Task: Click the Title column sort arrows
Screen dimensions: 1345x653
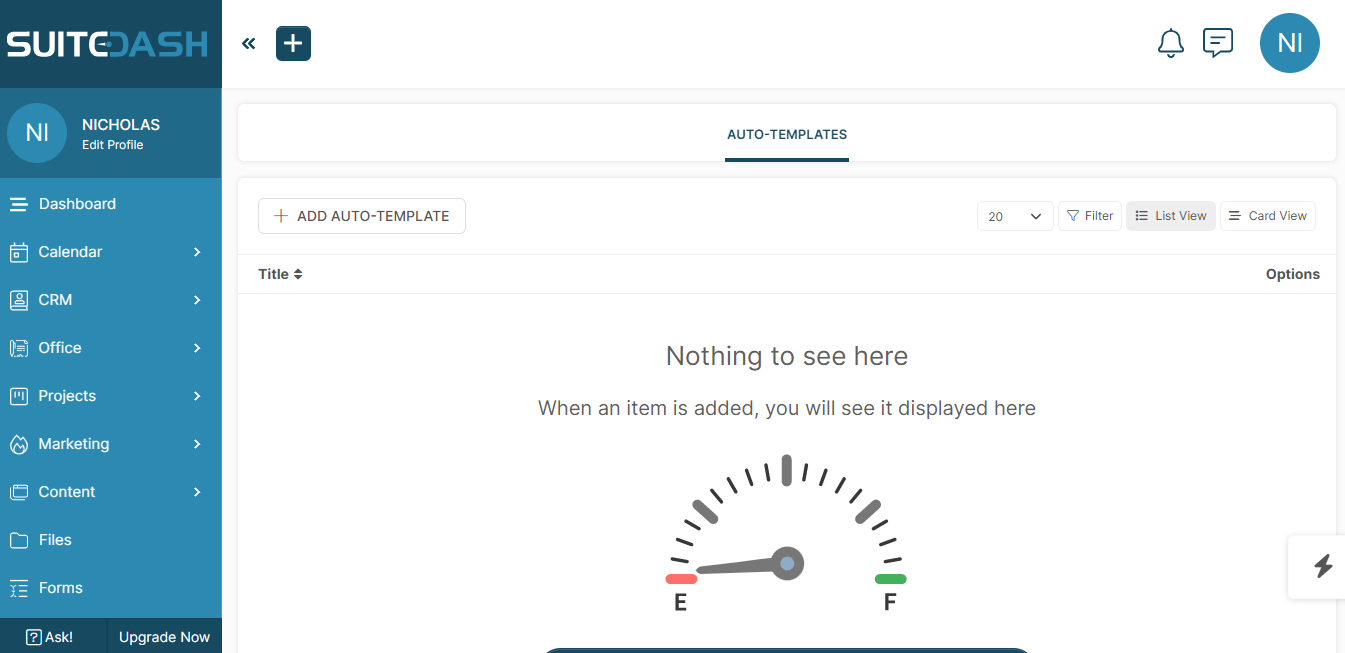Action: pos(298,274)
